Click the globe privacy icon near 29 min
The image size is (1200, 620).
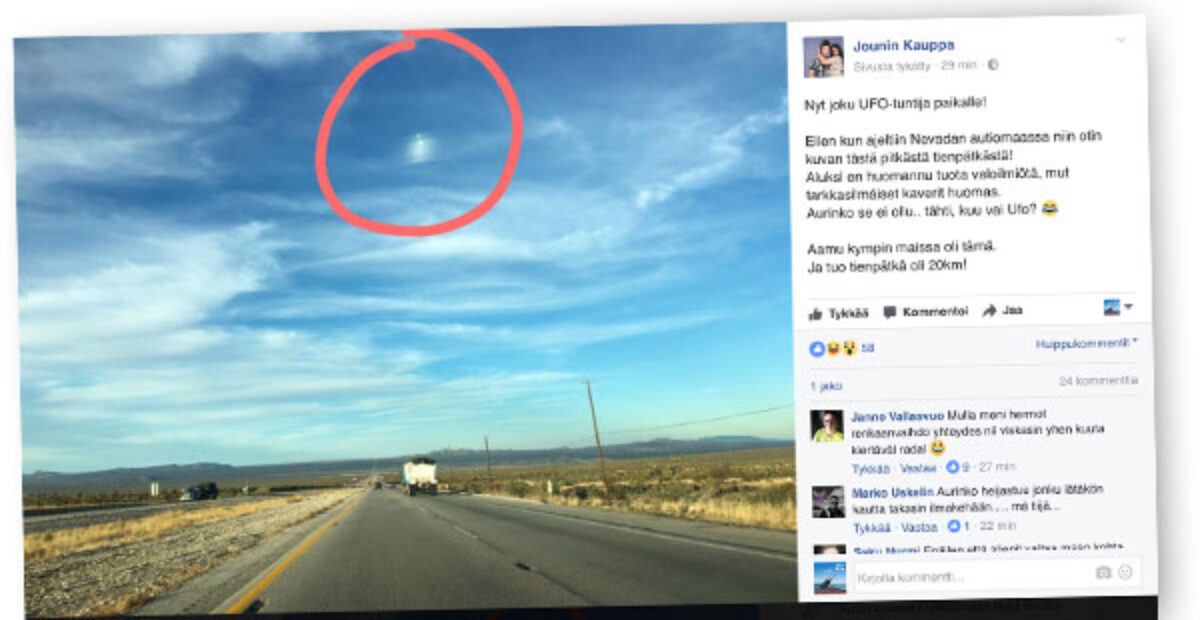tap(993, 65)
